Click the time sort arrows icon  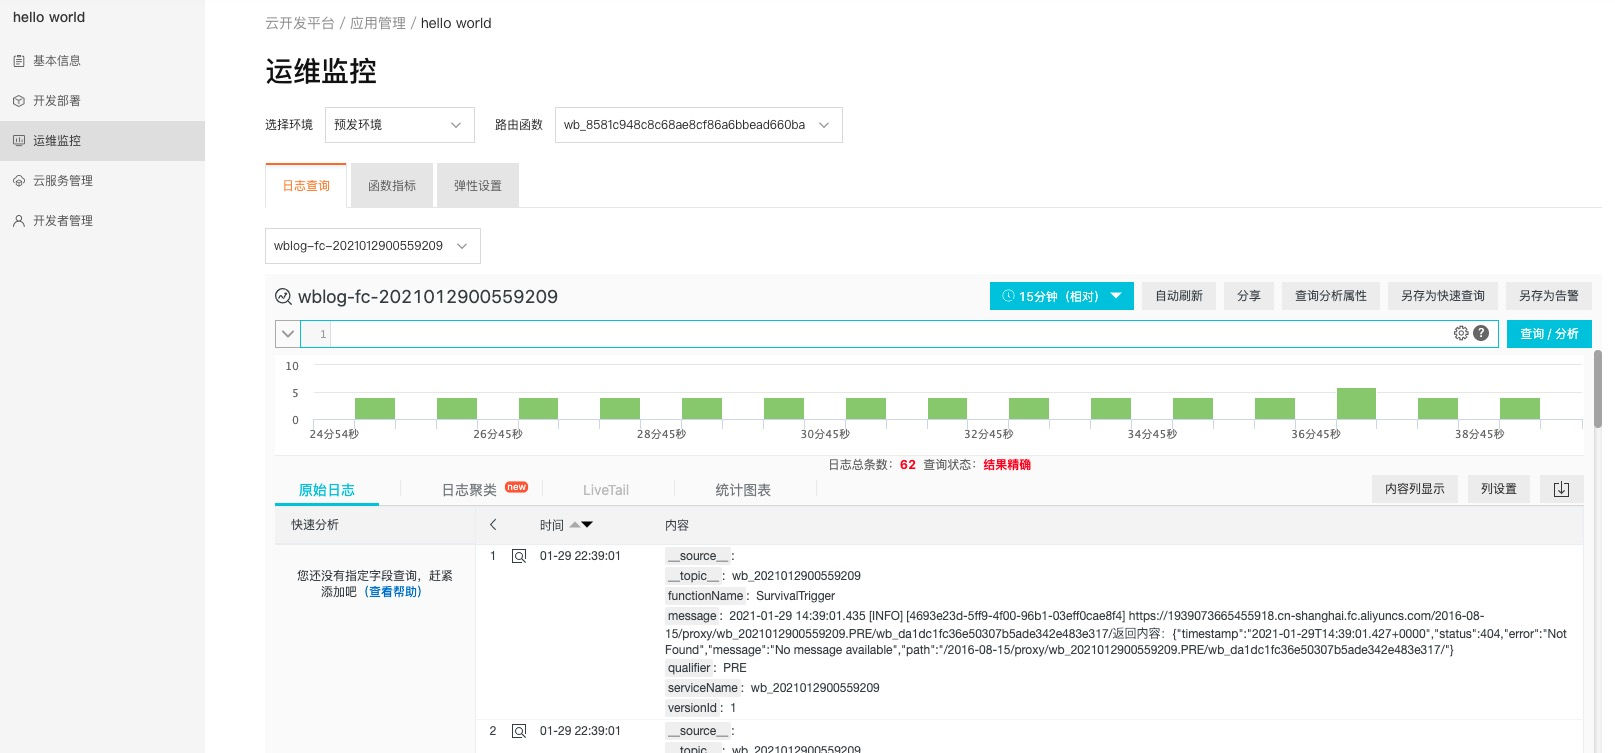tap(581, 525)
